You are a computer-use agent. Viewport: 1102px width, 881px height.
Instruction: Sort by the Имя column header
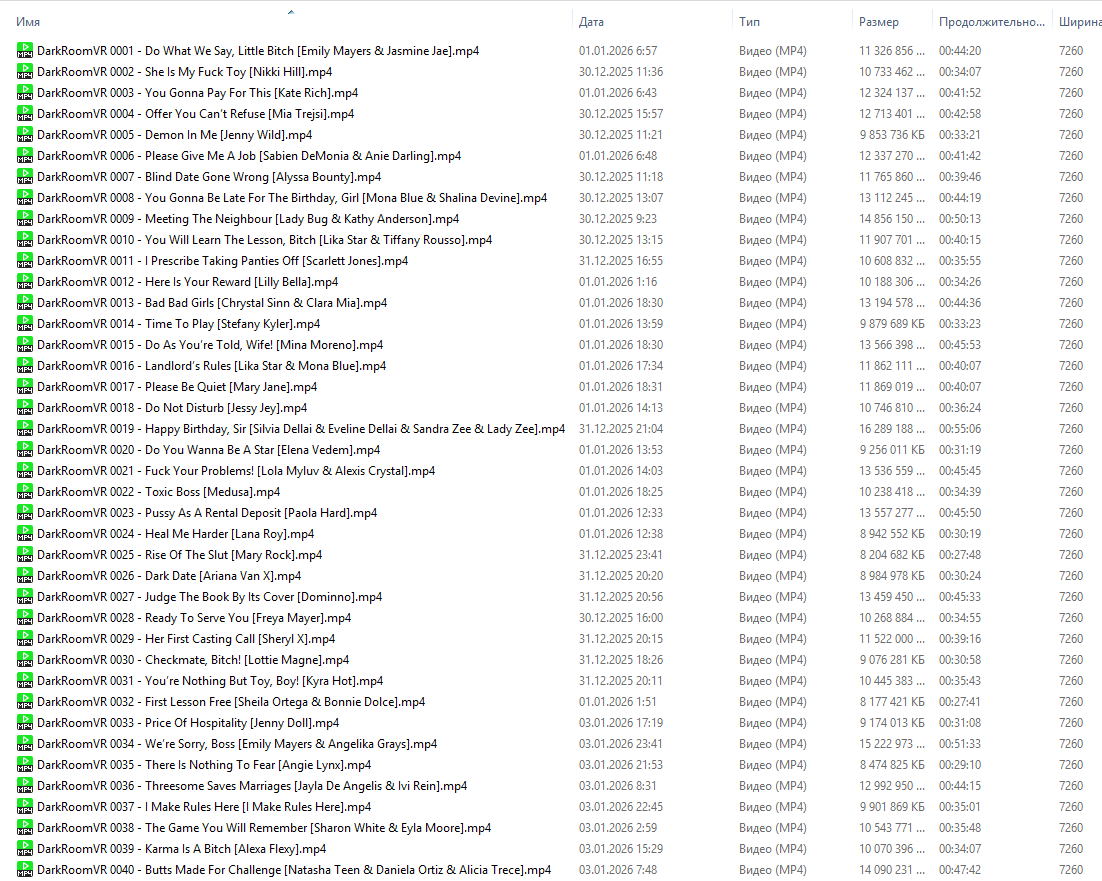point(27,22)
